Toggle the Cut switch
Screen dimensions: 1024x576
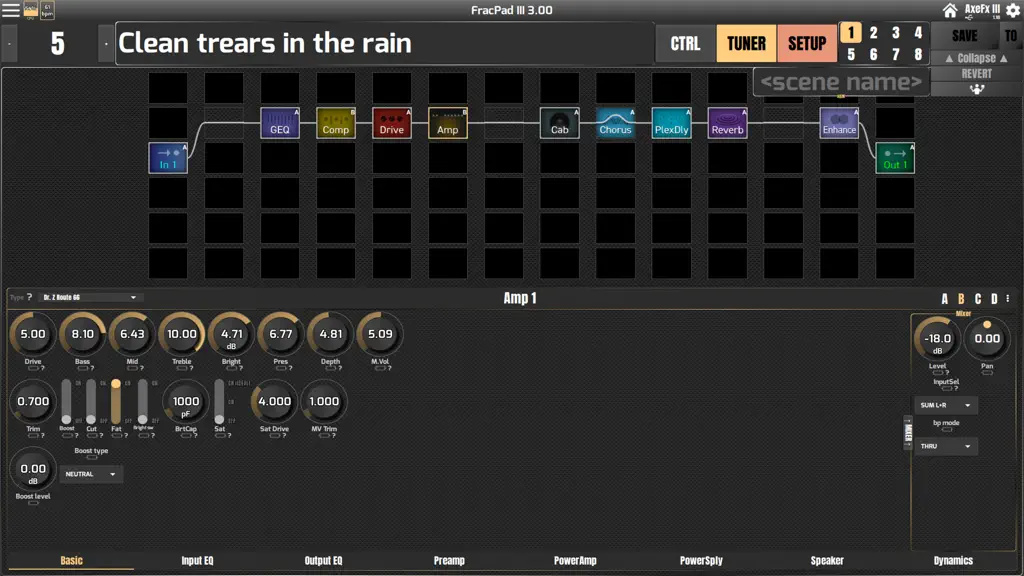91,402
